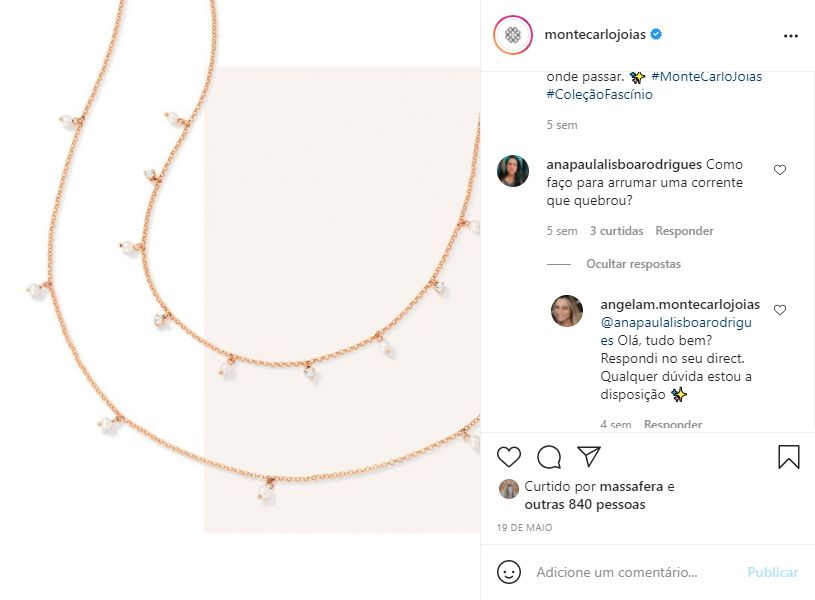Like anapaulalisboarodrigues' comment
The height and width of the screenshot is (600, 815).
[780, 170]
